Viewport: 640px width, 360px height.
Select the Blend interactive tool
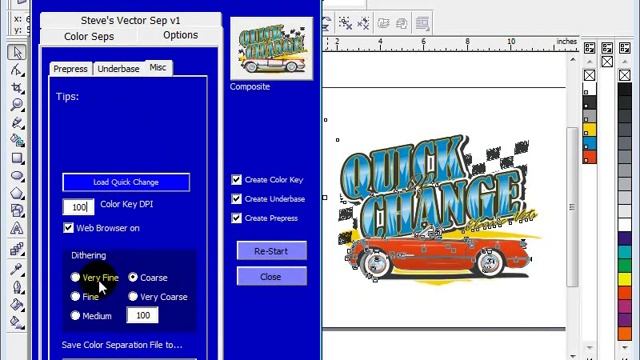click(17, 249)
